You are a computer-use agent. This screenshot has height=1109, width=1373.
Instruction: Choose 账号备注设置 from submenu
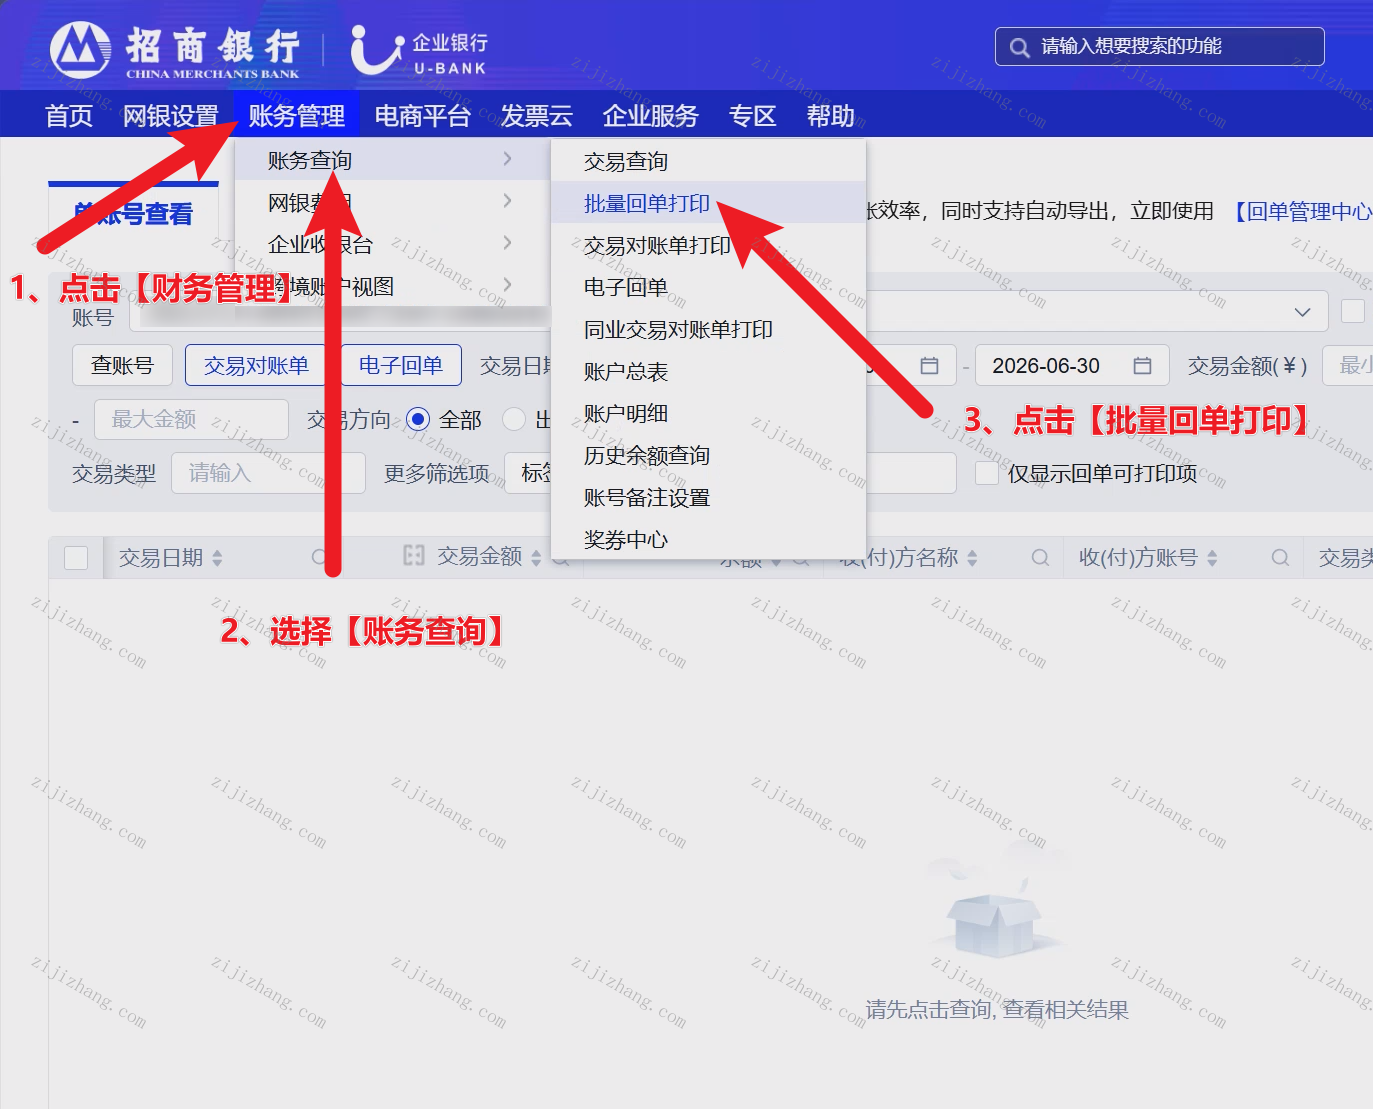708,497
